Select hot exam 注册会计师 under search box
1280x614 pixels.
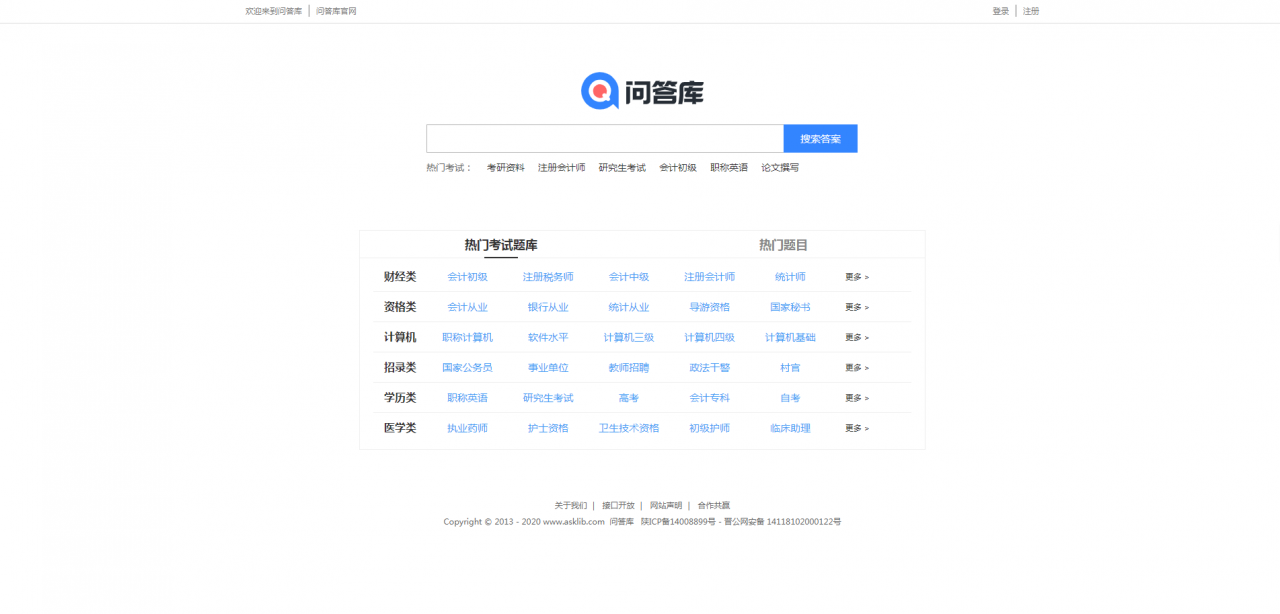(561, 168)
